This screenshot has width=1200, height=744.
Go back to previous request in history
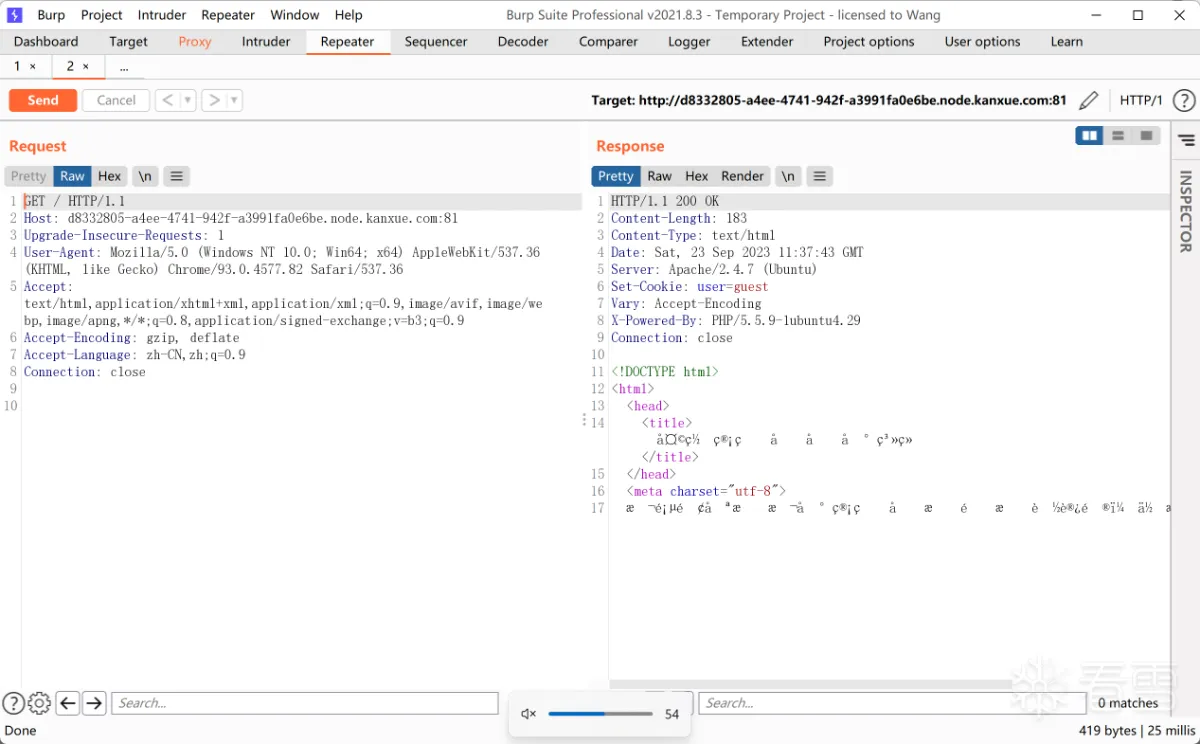tap(167, 100)
